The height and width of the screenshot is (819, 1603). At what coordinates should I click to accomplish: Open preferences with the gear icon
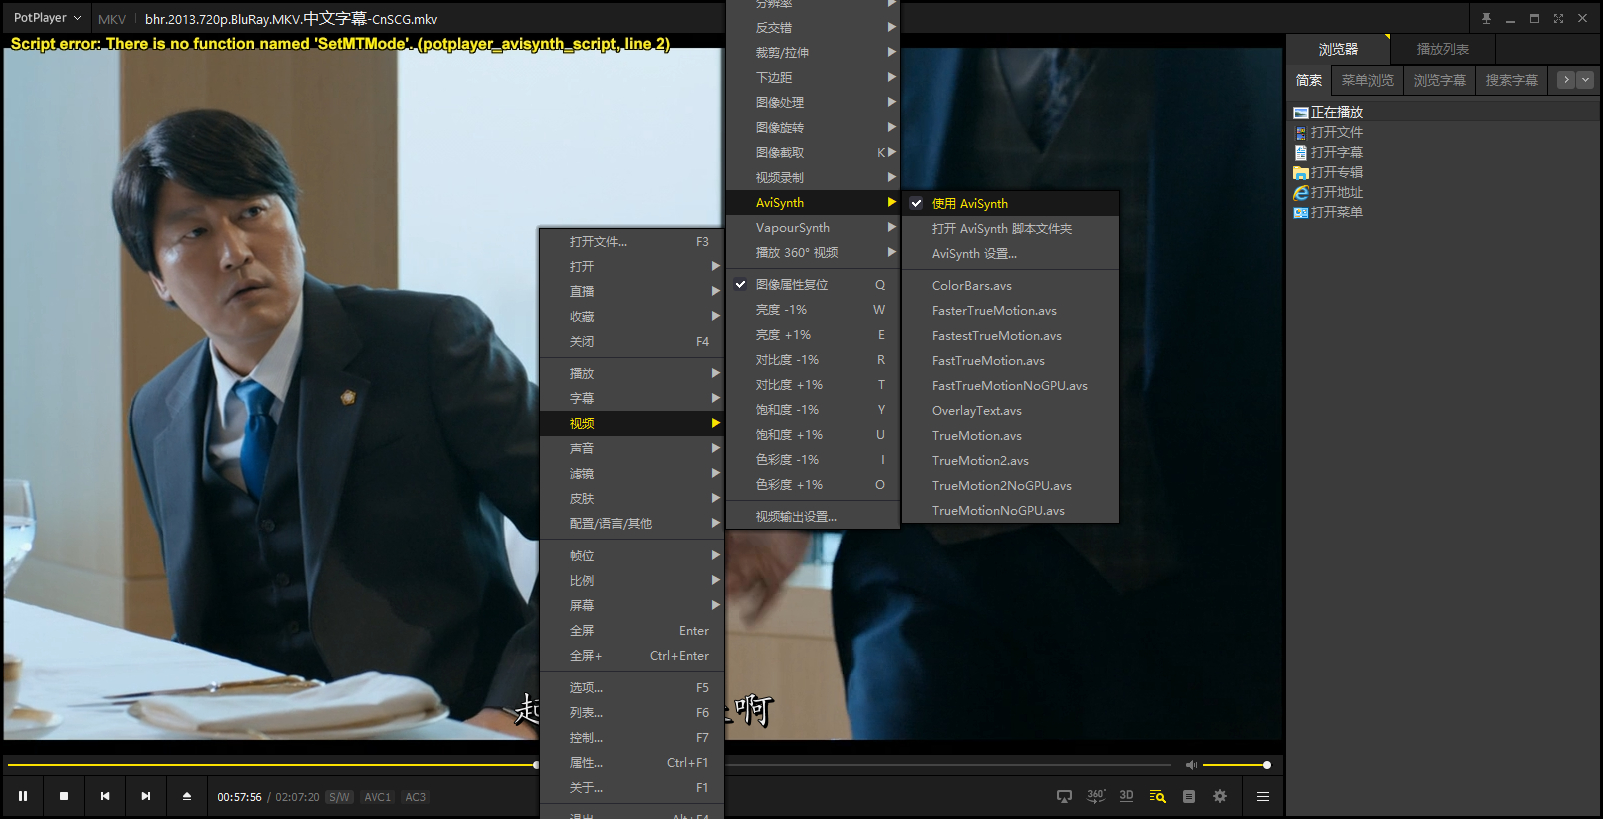(x=1220, y=796)
